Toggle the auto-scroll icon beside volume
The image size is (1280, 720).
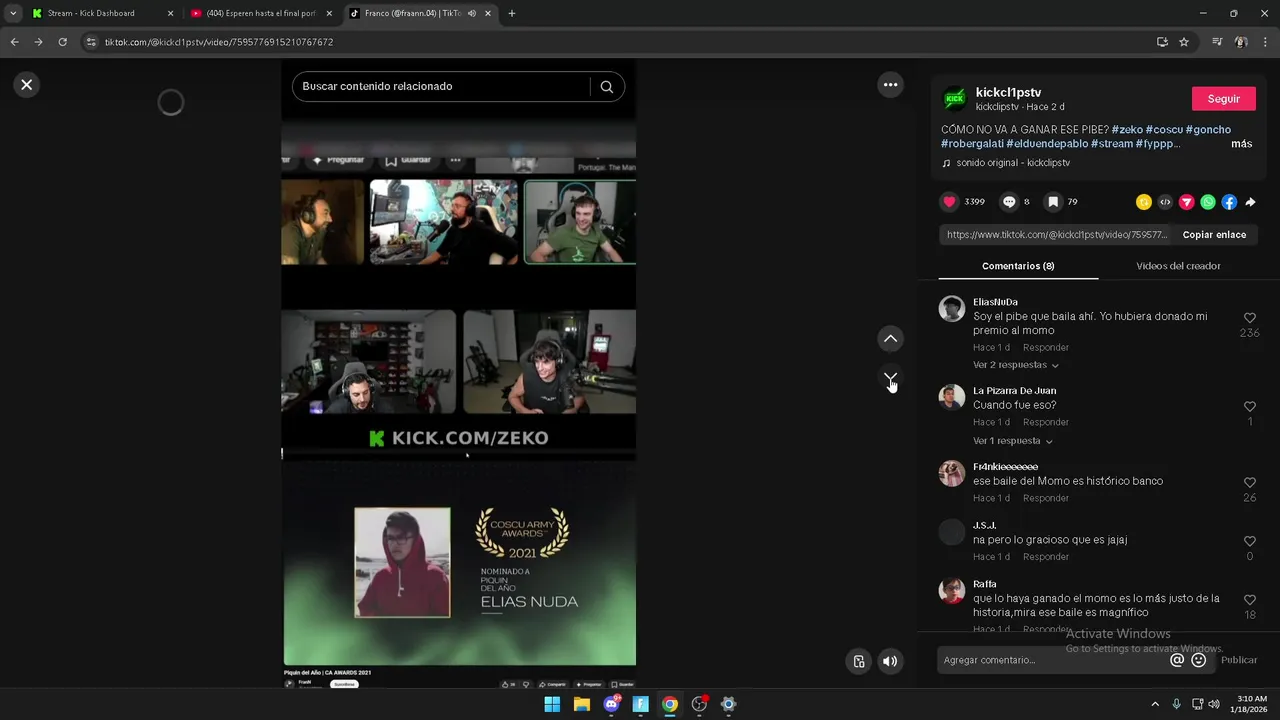coord(858,661)
